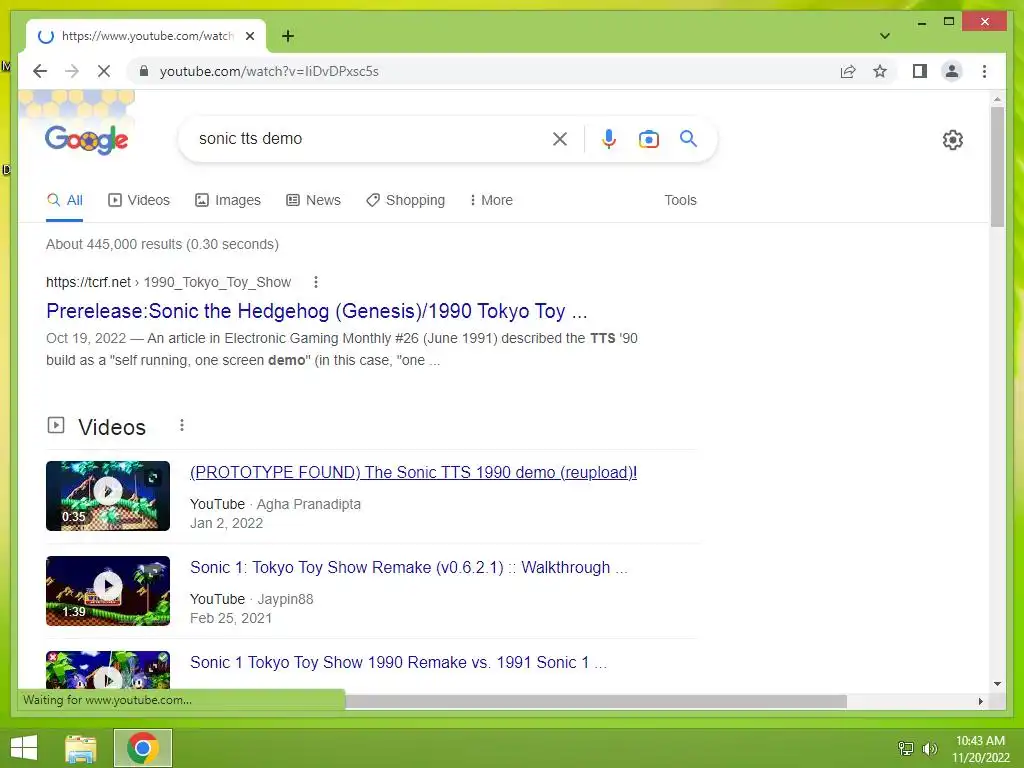The width and height of the screenshot is (1024, 768).
Task: Click the horizontal scrollbar right arrow
Action: 980,701
